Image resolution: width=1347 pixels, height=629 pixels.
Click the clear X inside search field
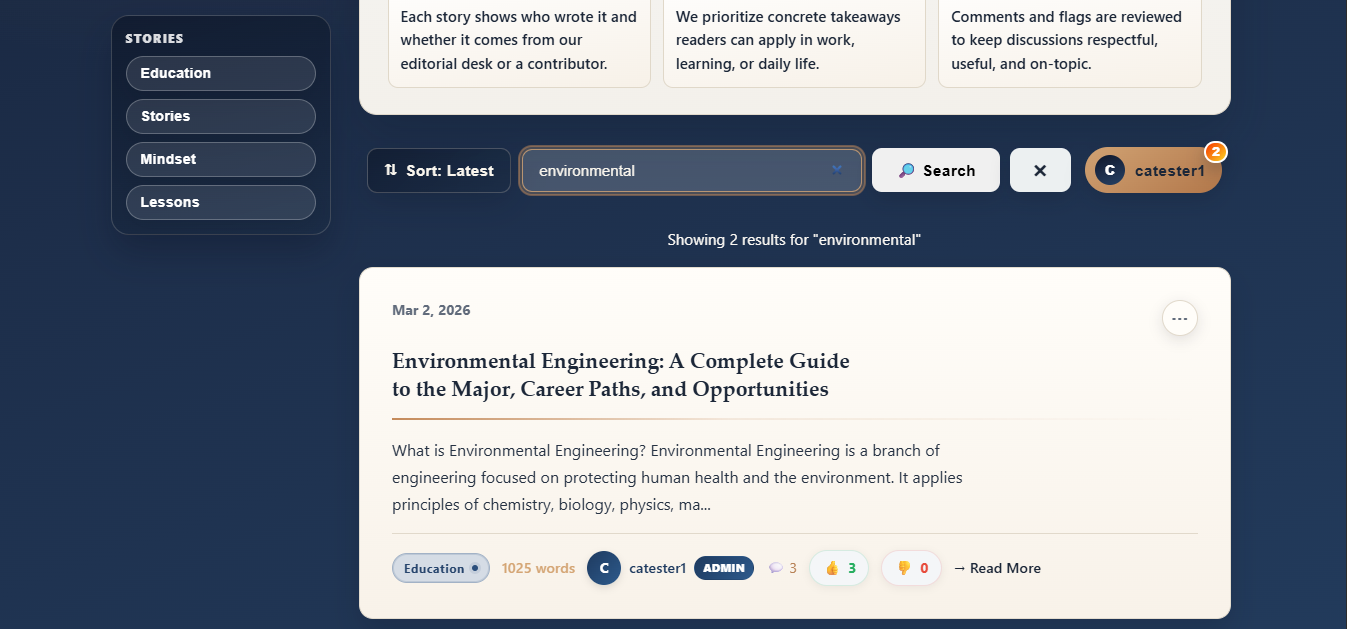click(x=837, y=170)
